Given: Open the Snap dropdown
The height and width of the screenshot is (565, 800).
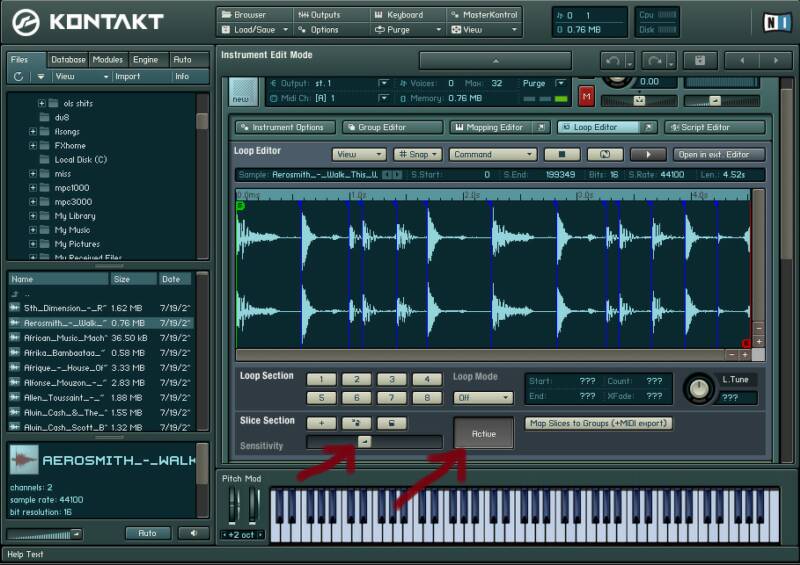Looking at the screenshot, I should click(417, 154).
